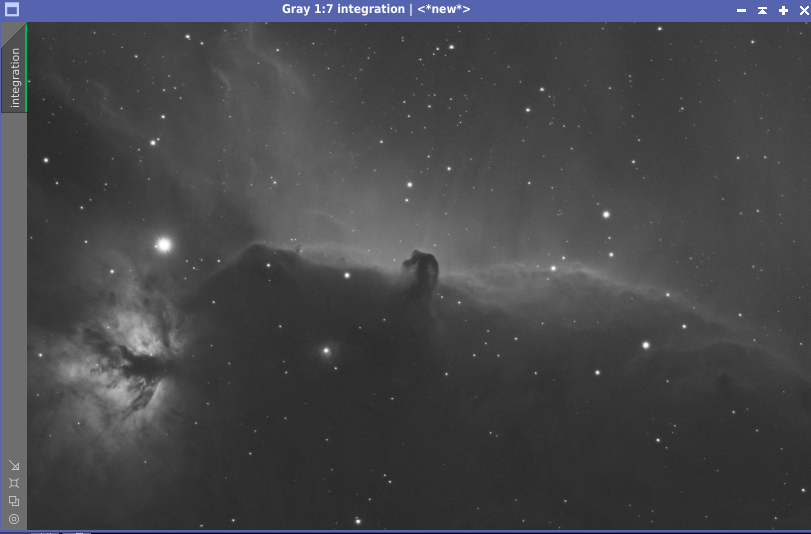Select the integration view tab

[14, 68]
